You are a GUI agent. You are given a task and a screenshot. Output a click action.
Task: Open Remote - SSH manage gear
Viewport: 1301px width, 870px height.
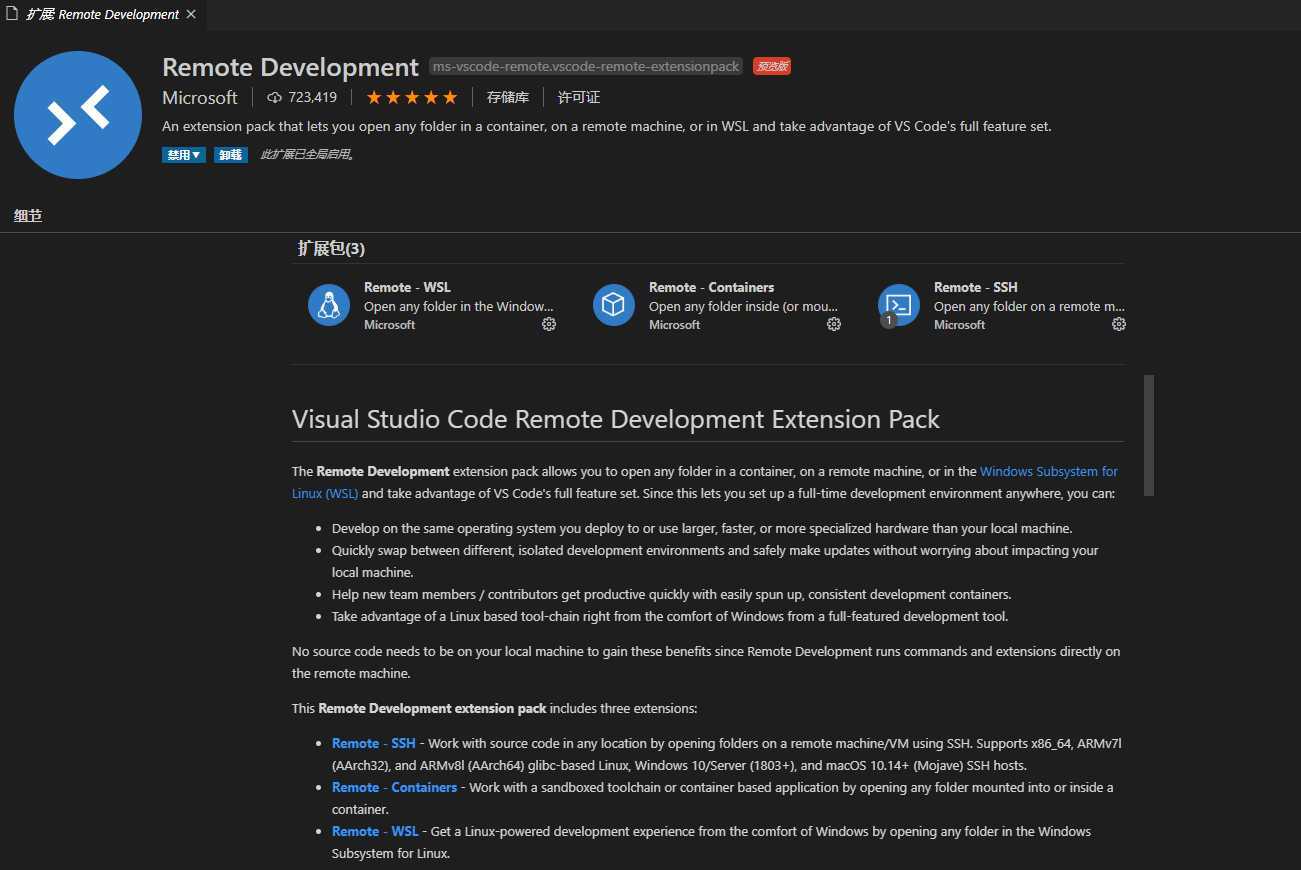pos(1119,324)
